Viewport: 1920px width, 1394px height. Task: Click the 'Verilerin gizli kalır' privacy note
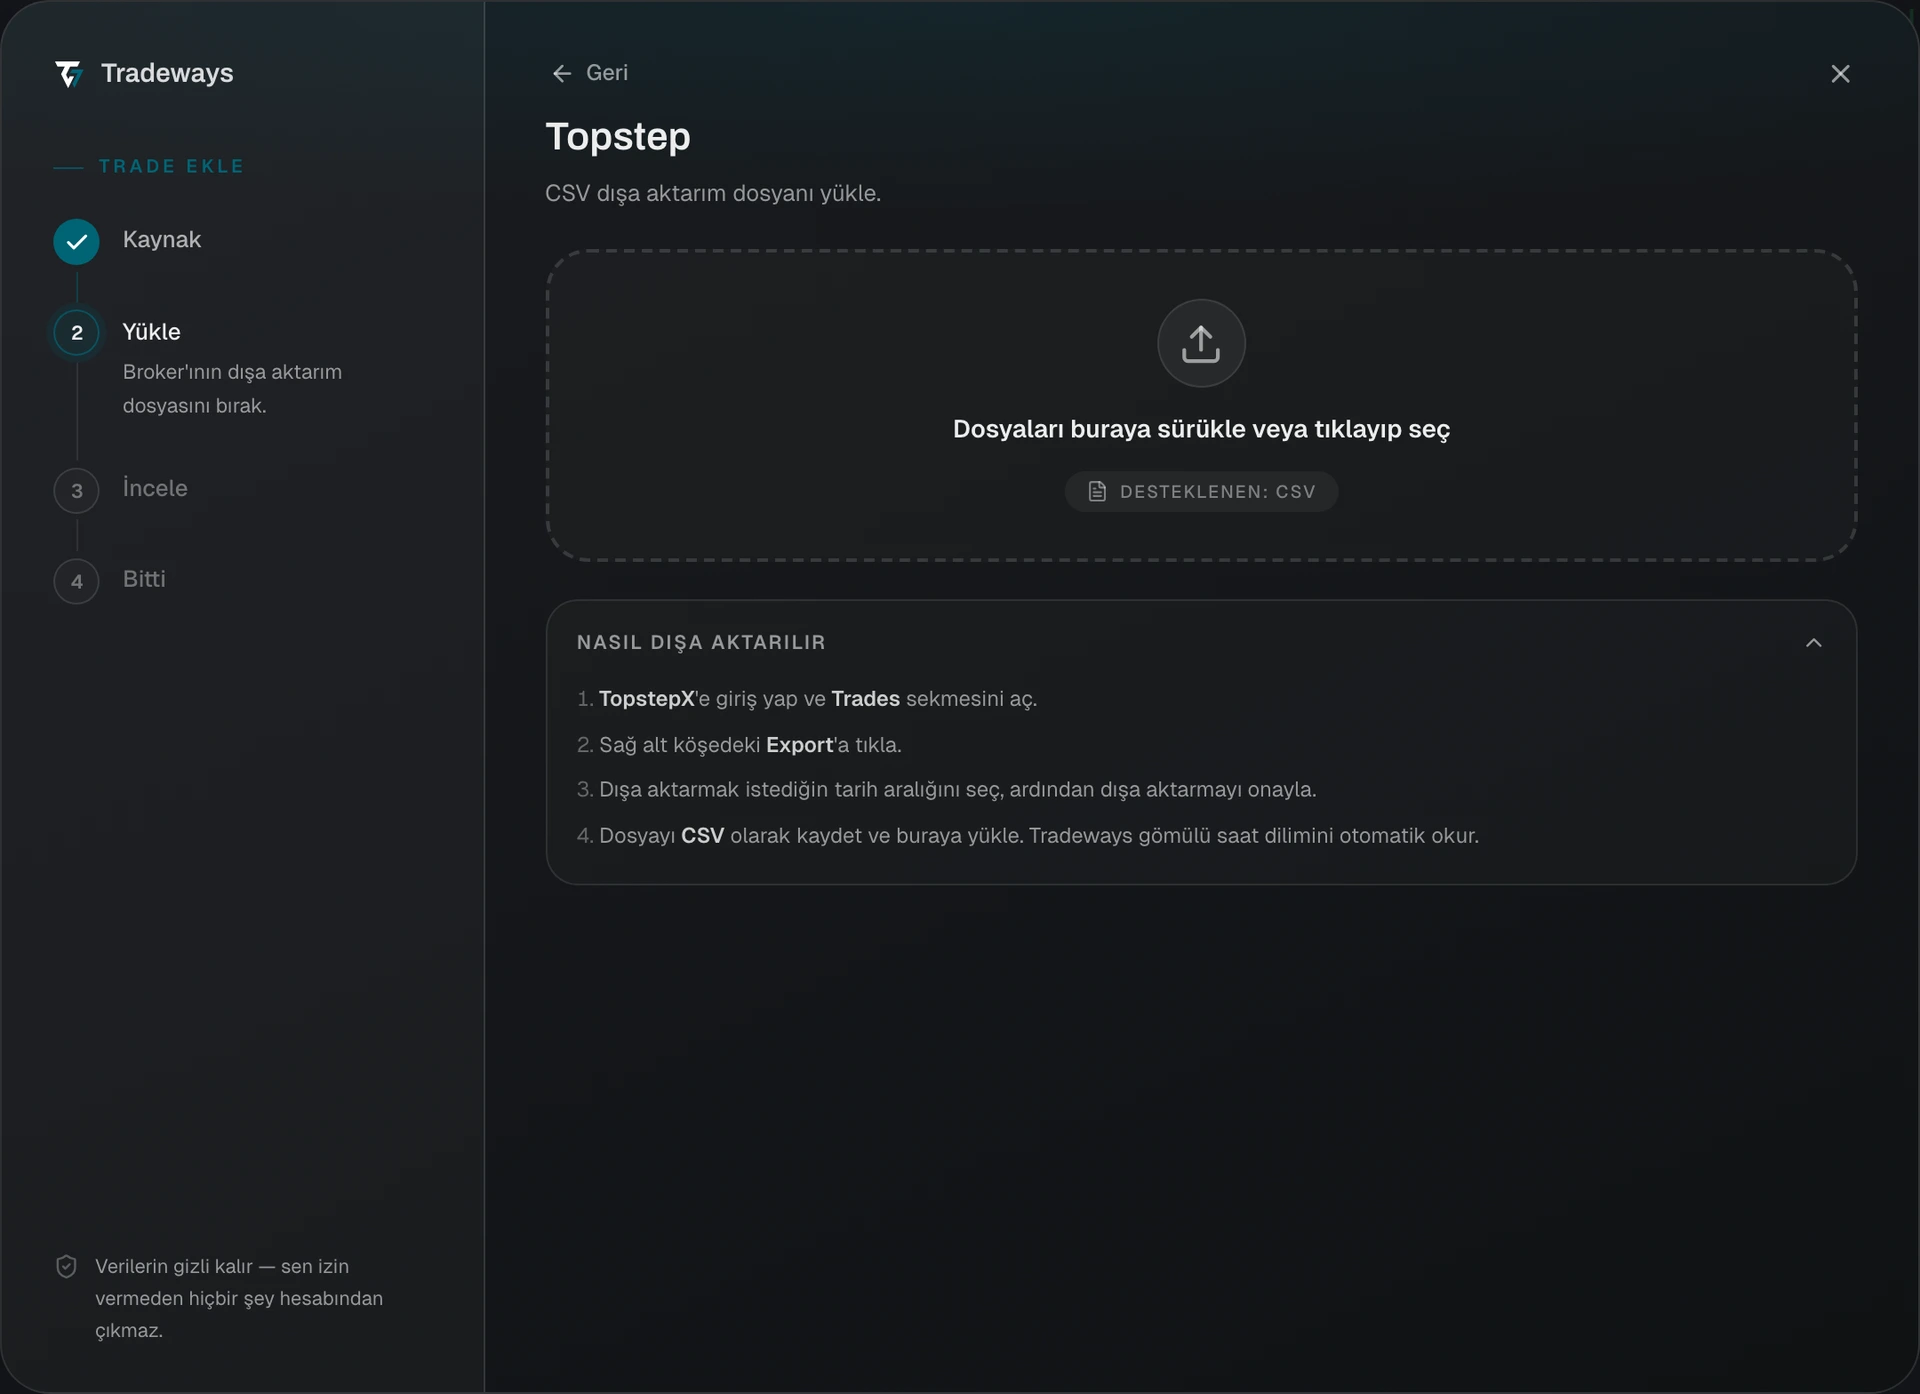239,1298
